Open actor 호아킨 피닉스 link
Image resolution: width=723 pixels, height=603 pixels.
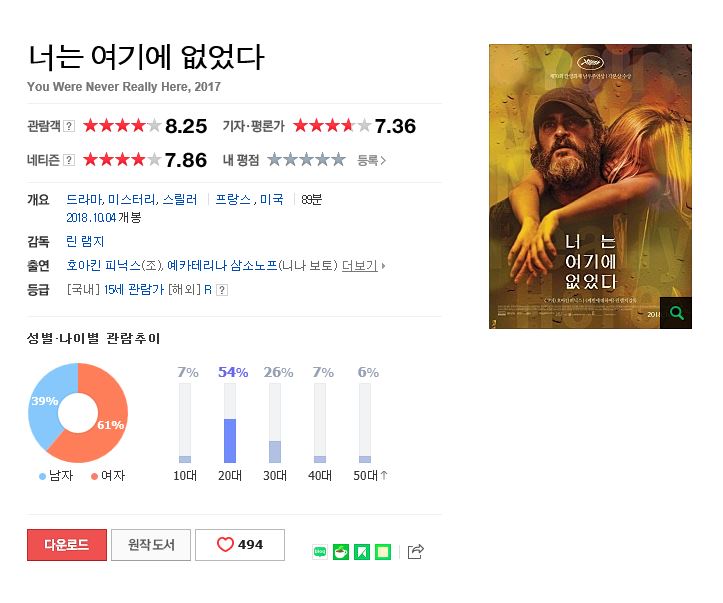coord(104,266)
